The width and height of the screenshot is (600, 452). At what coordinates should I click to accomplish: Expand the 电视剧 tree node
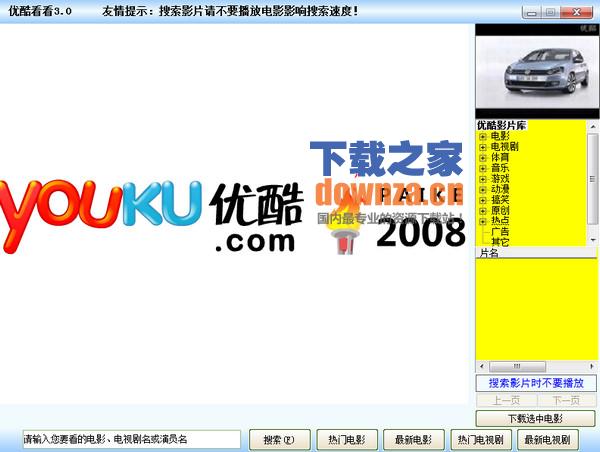(483, 147)
